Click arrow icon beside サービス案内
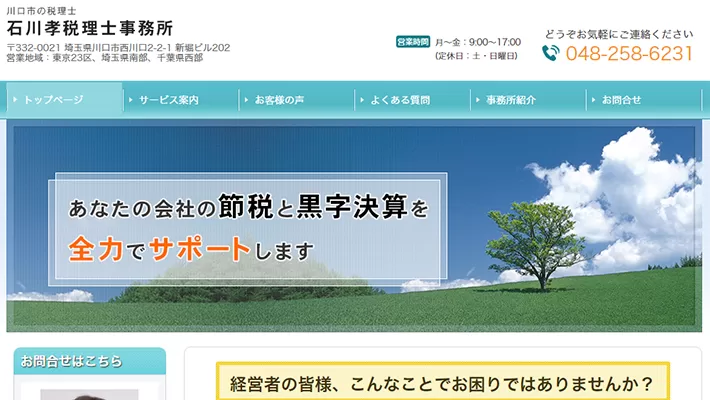Viewport: 710px width, 400px height. tap(131, 100)
